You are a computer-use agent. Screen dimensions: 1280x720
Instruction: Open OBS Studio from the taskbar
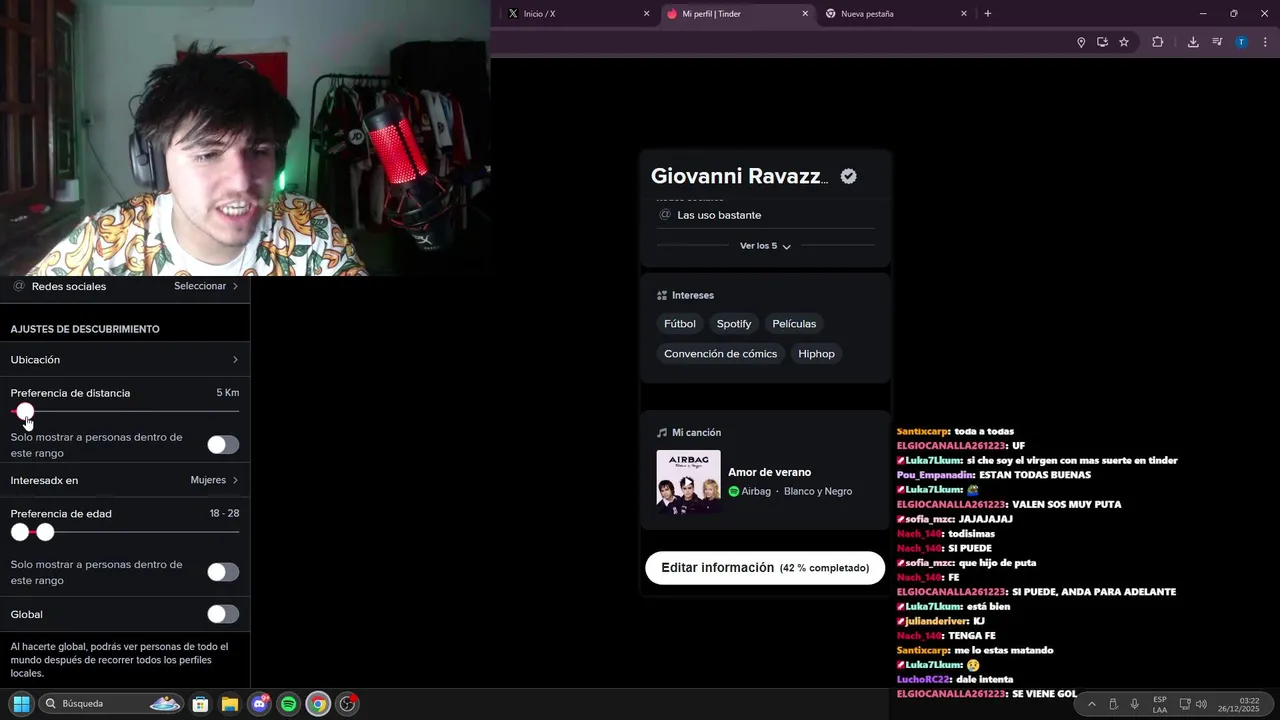pos(347,704)
